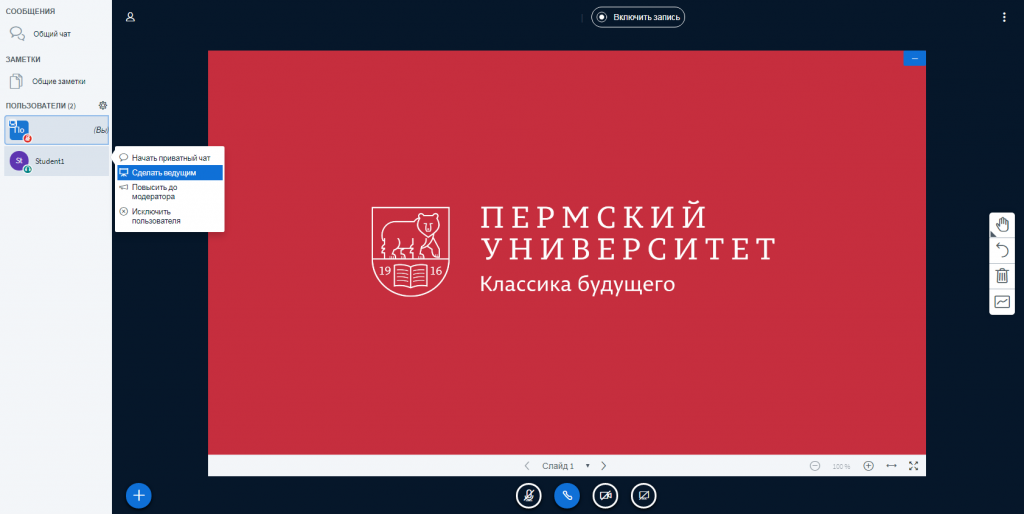This screenshot has width=1024, height=514.
Task: Open the three-dot options menu
Action: pyautogui.click(x=1004, y=17)
